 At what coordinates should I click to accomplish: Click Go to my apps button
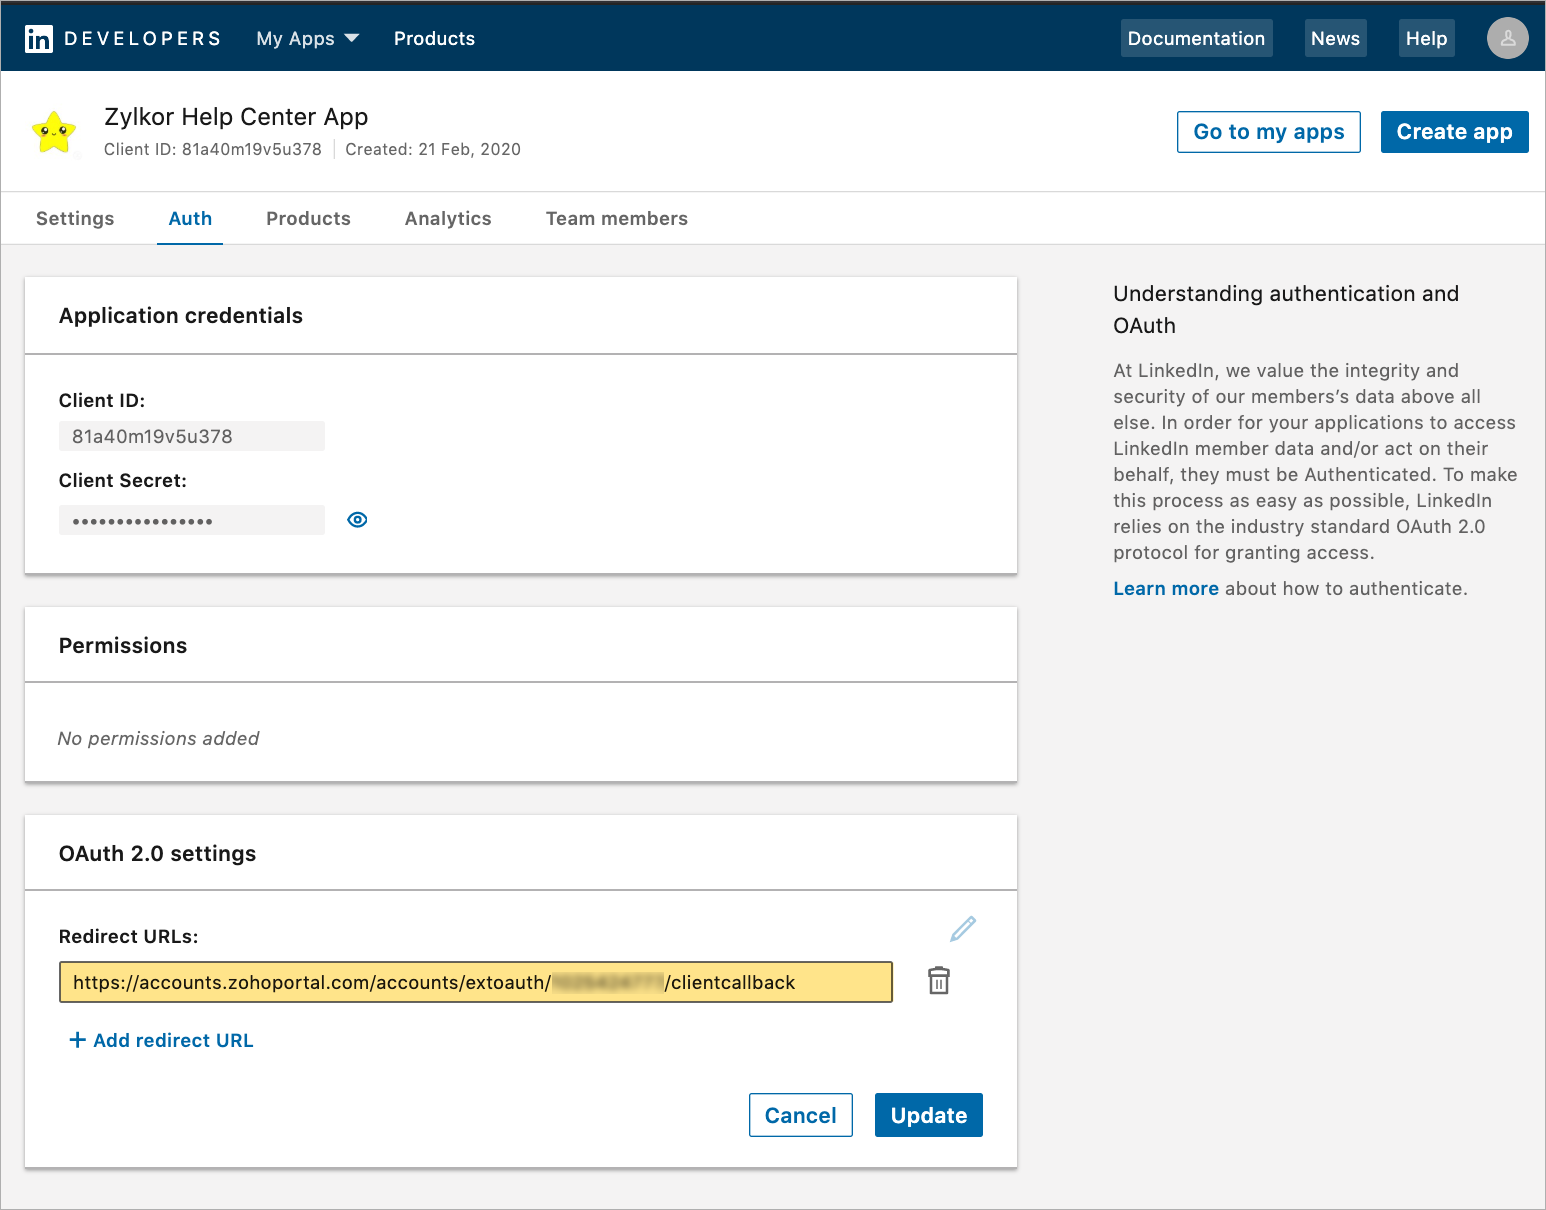point(1268,132)
